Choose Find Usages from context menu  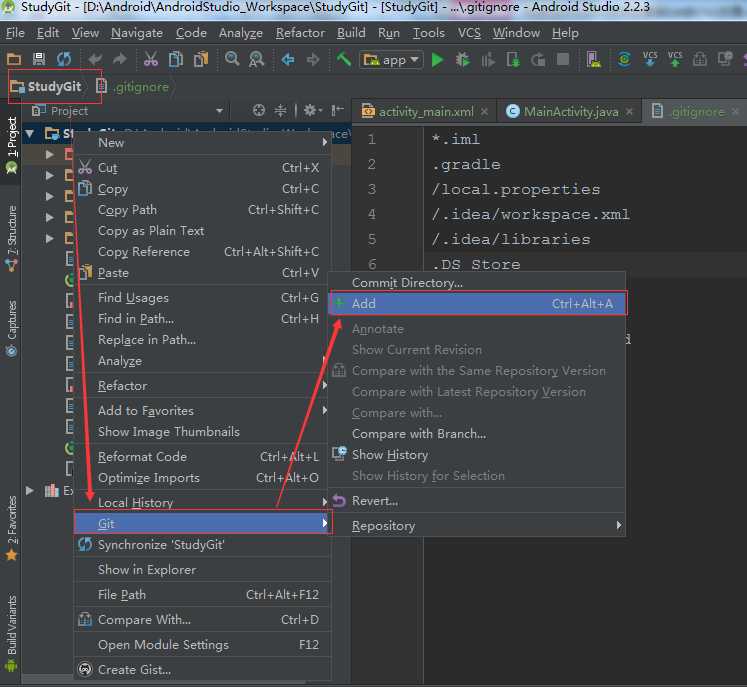click(202, 298)
